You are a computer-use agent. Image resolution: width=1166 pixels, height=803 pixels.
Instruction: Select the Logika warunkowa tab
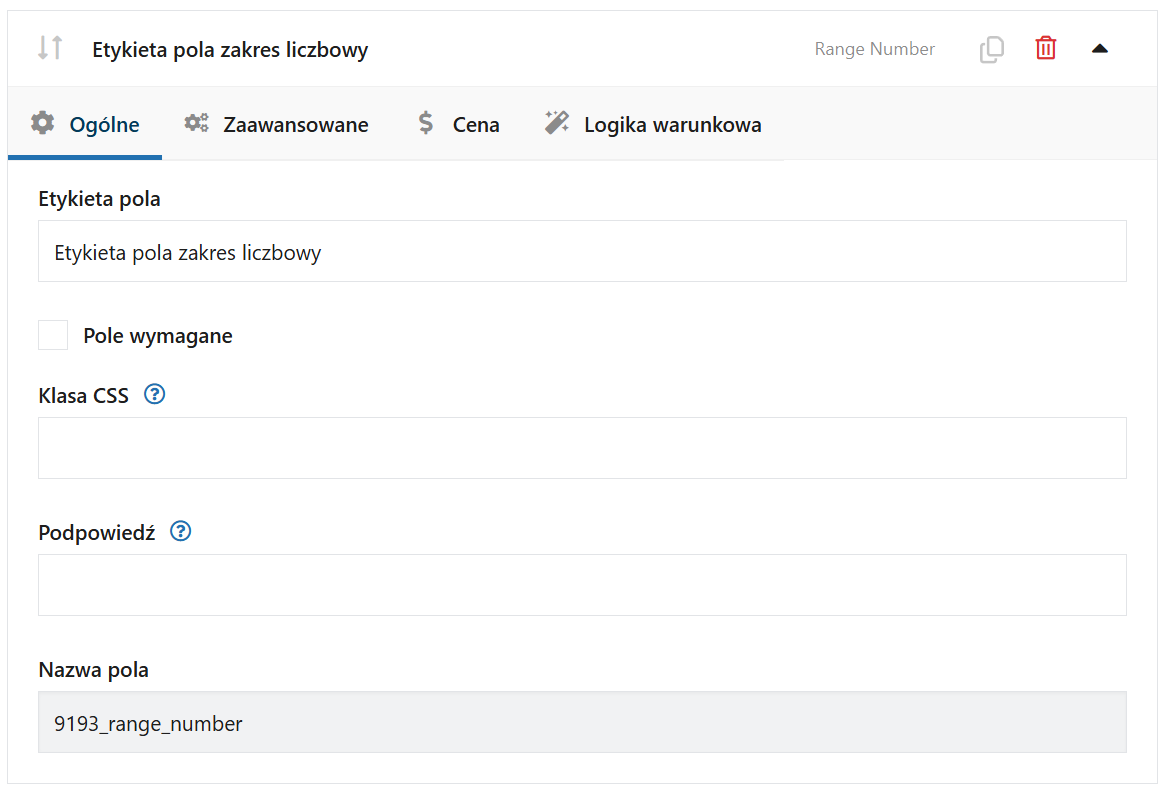[x=672, y=125]
